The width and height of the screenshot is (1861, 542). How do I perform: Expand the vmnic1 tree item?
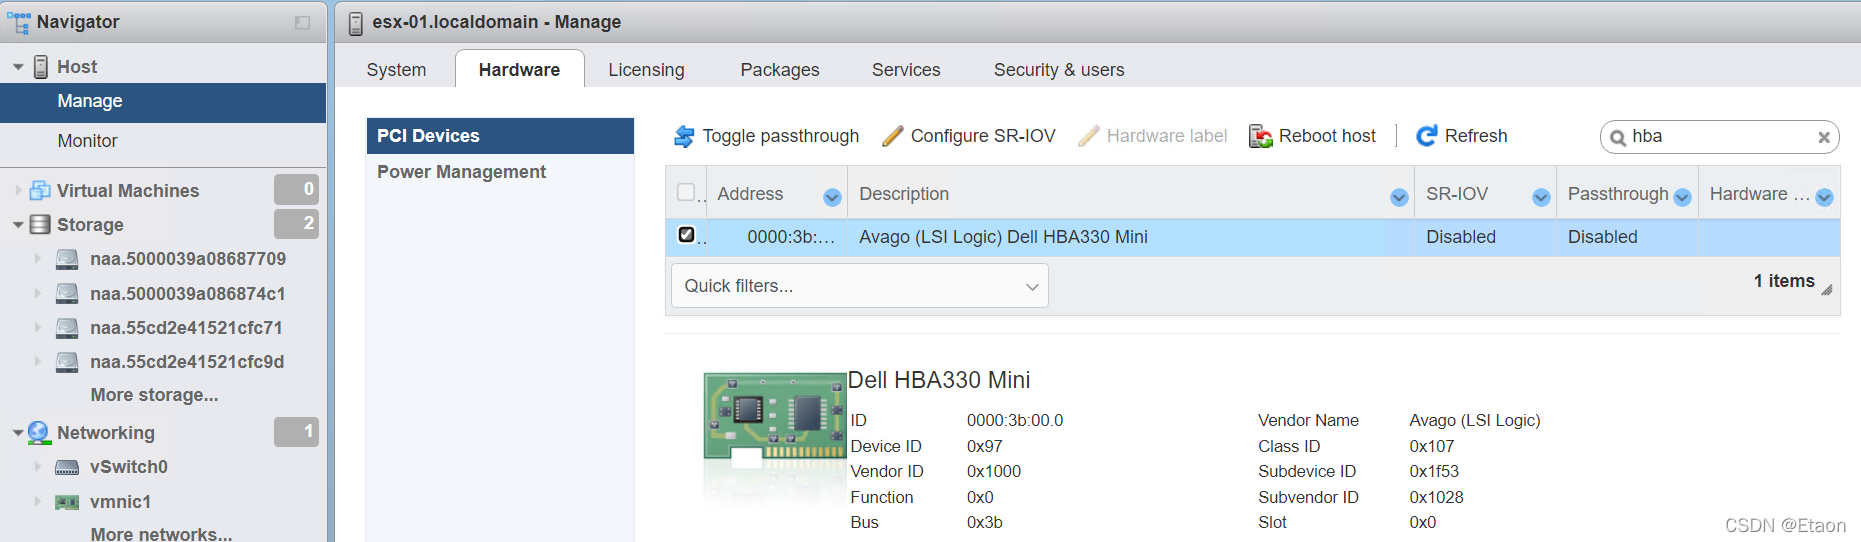click(x=38, y=502)
